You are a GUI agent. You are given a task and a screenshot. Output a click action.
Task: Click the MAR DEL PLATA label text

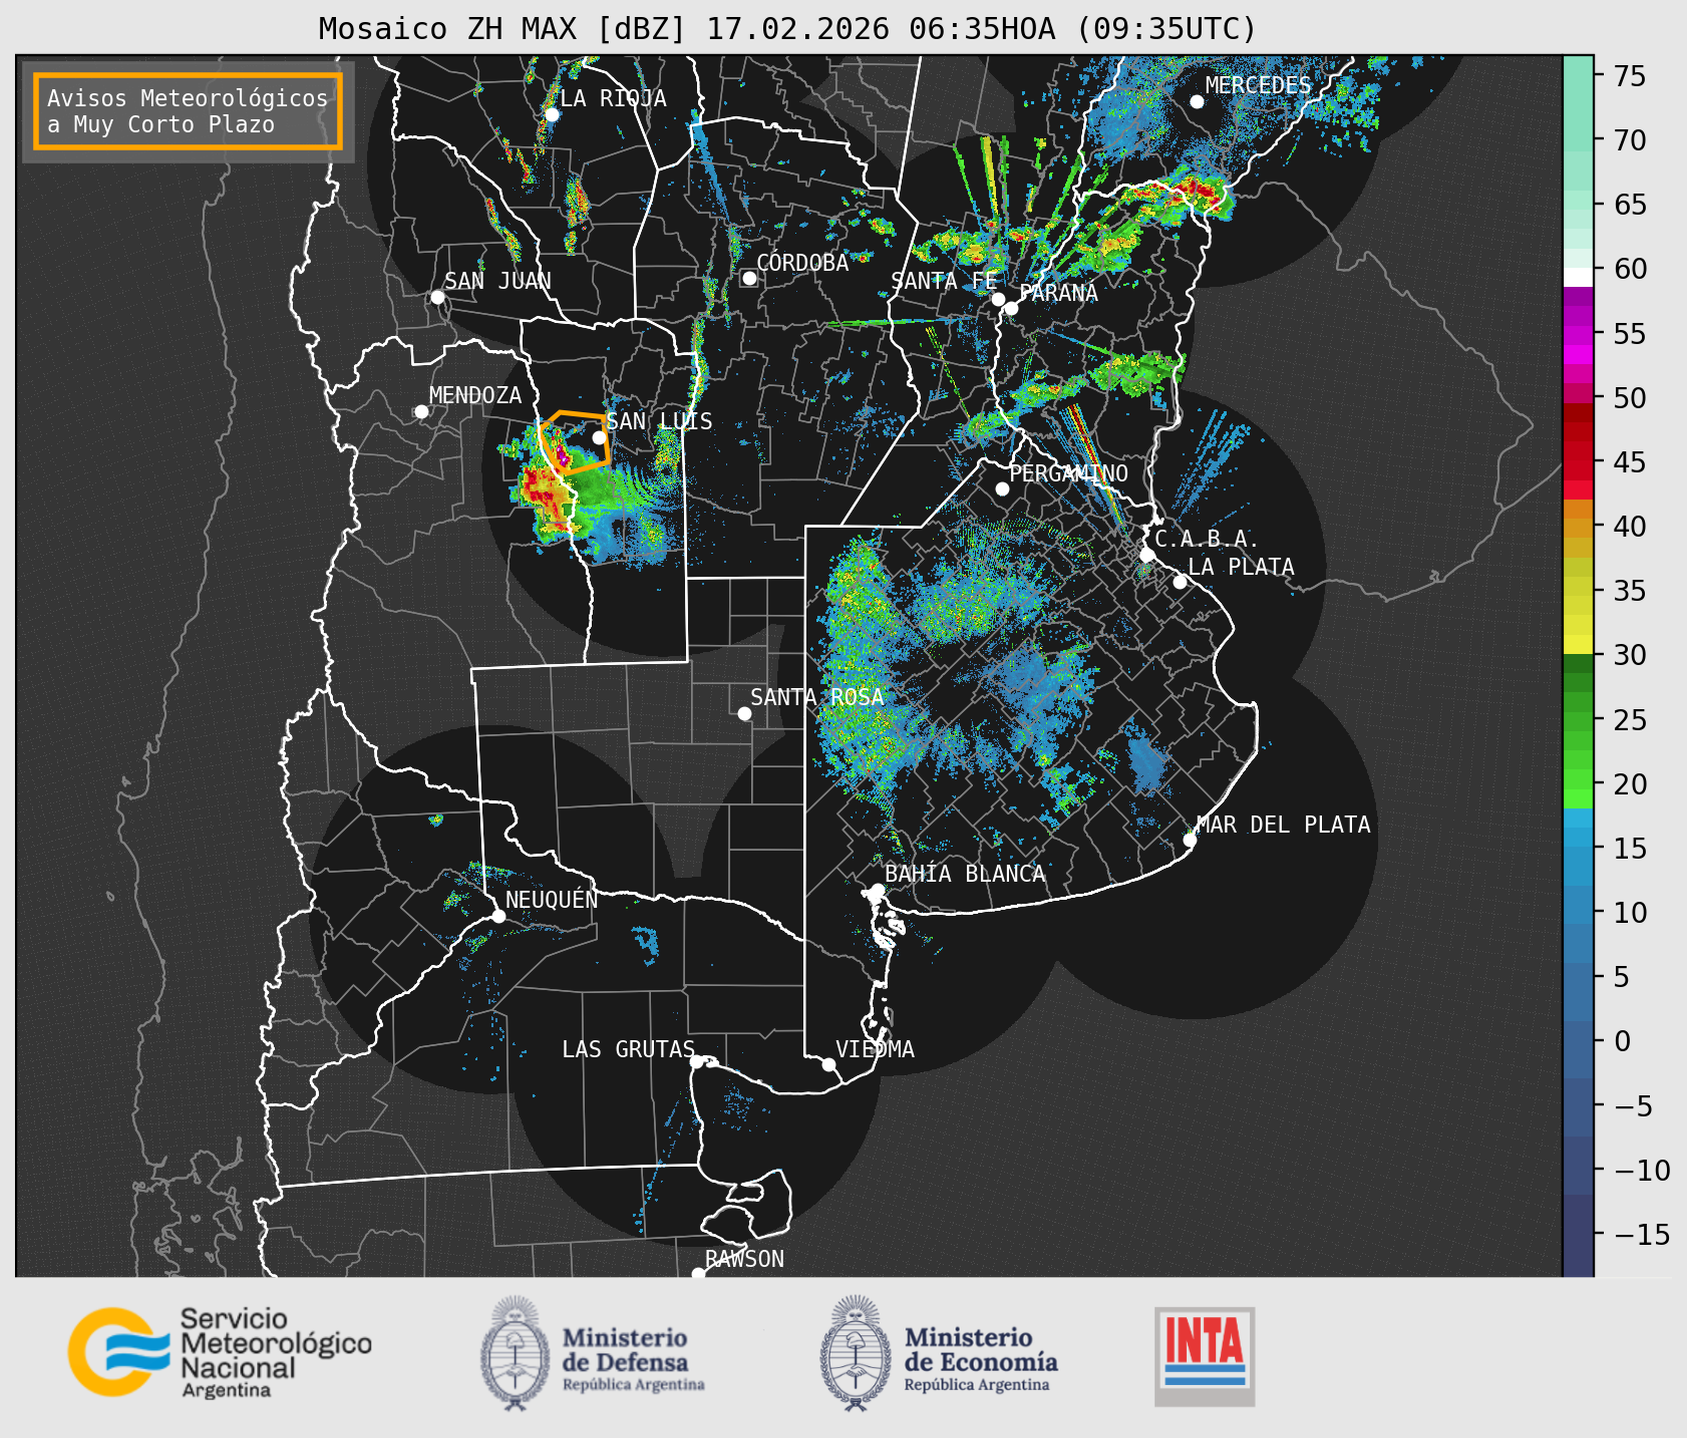[x=1283, y=824]
